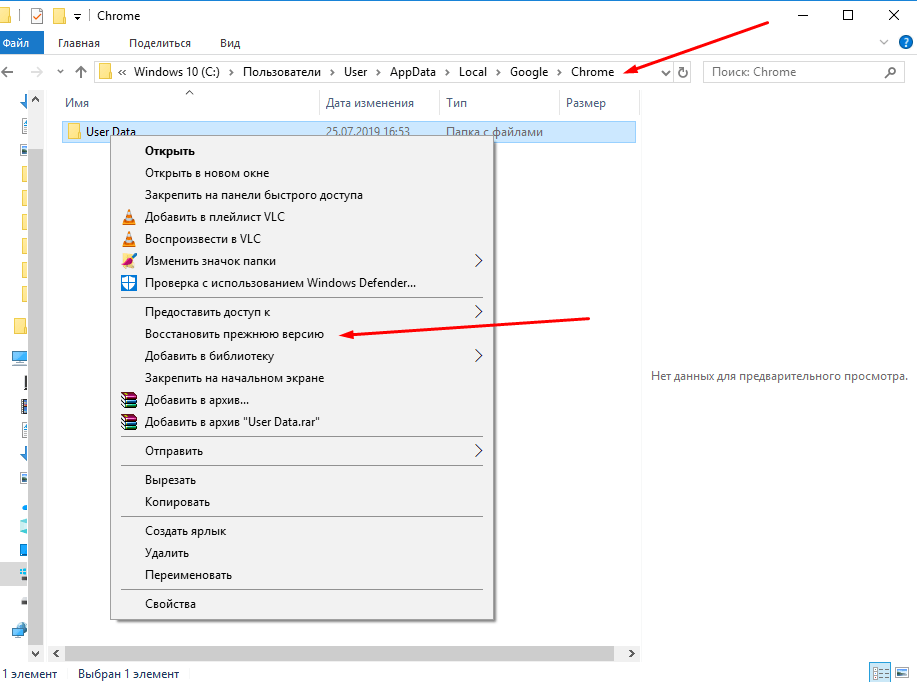Click the Properties quick access toolbar icon
The image size is (917, 682).
tap(37, 16)
